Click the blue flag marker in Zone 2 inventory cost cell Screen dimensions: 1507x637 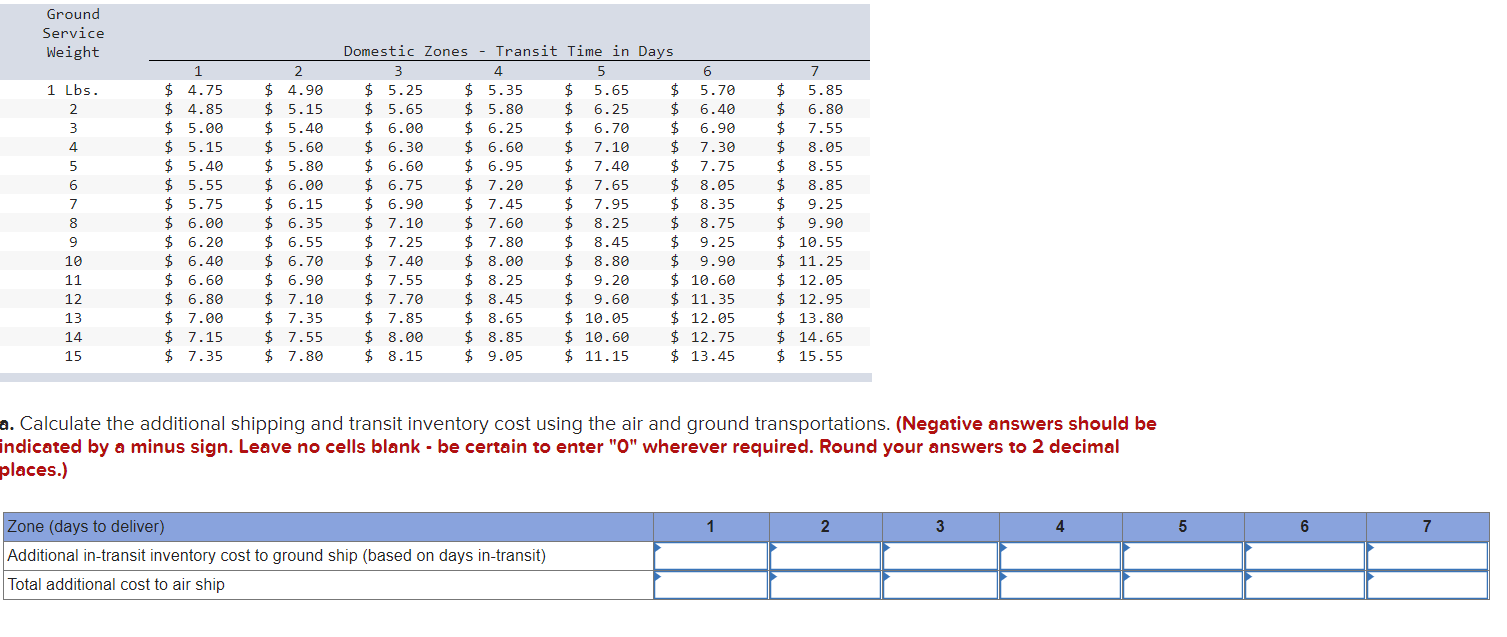pyautogui.click(x=774, y=550)
